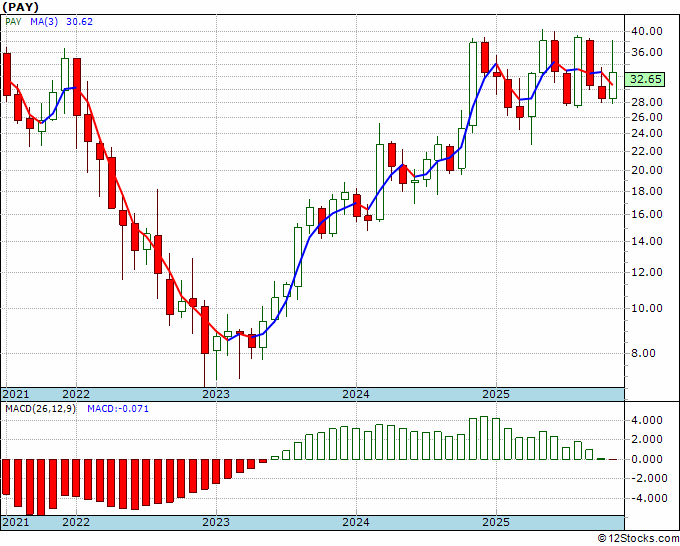
Task: Click 2022 on the price chart timeline
Action: (x=76, y=394)
